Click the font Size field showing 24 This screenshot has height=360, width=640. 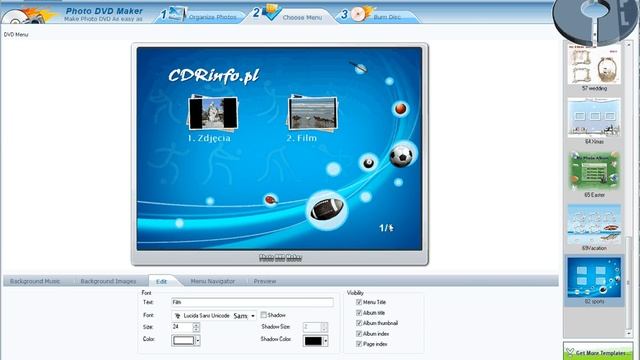[182, 327]
